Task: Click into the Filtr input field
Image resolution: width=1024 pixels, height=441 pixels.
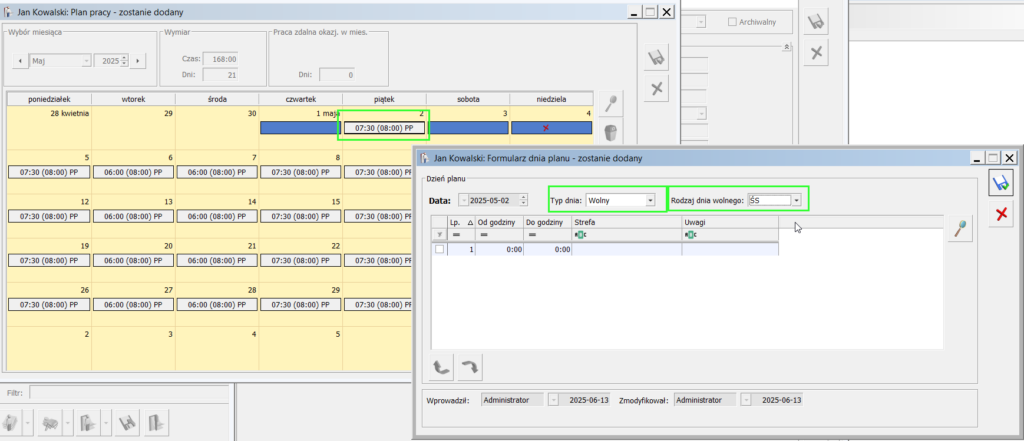Action: [129, 393]
